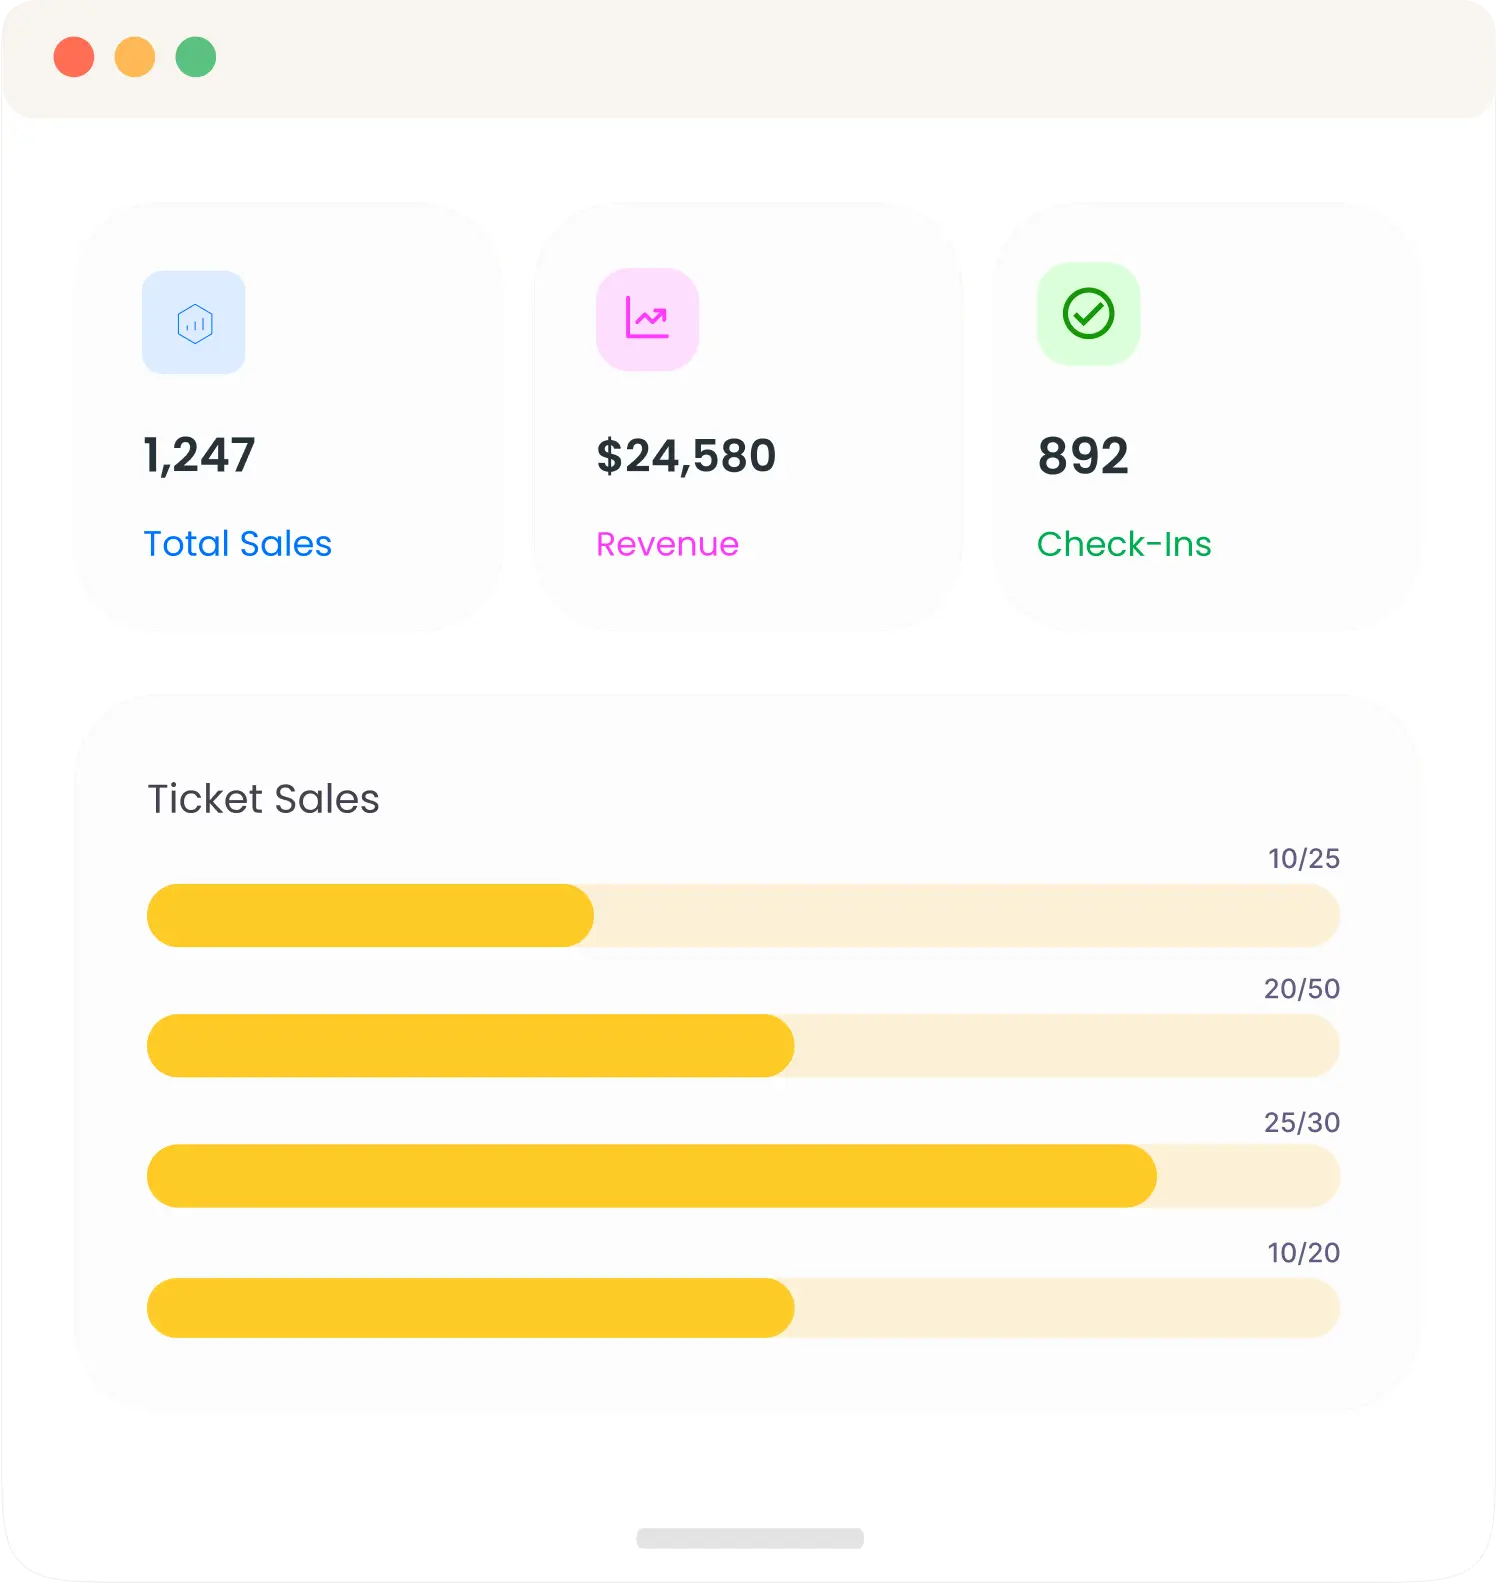Click the pink revenue trend chart icon
Viewport: 1500px width, 1584px height.
coord(647,319)
